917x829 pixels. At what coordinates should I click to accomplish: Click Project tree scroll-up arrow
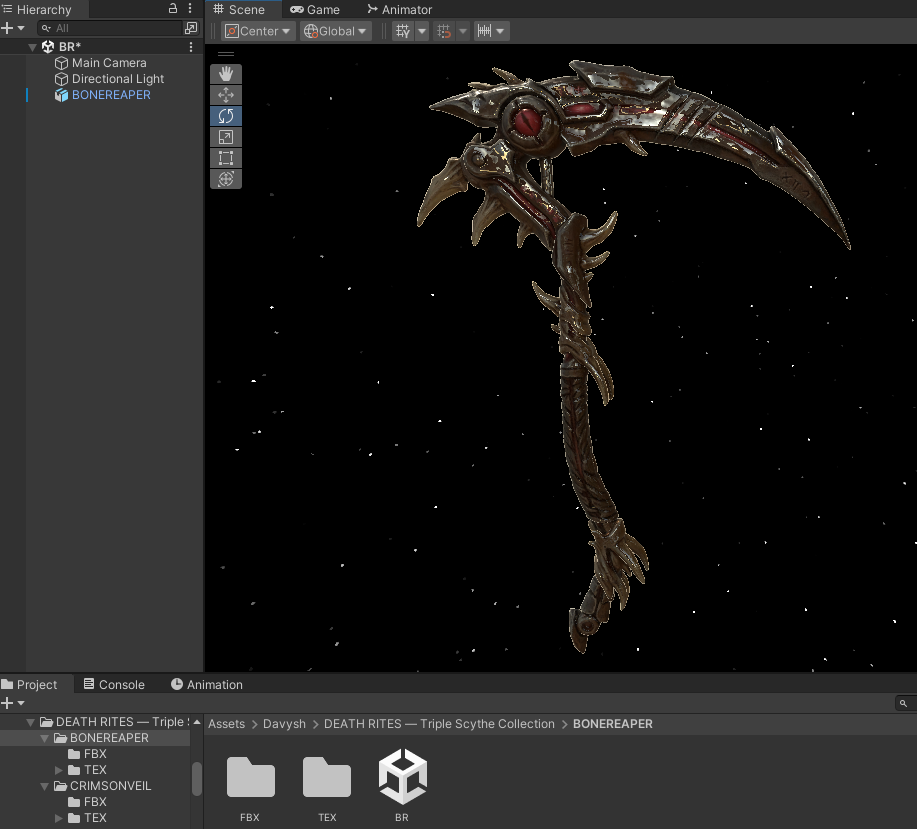click(x=196, y=722)
